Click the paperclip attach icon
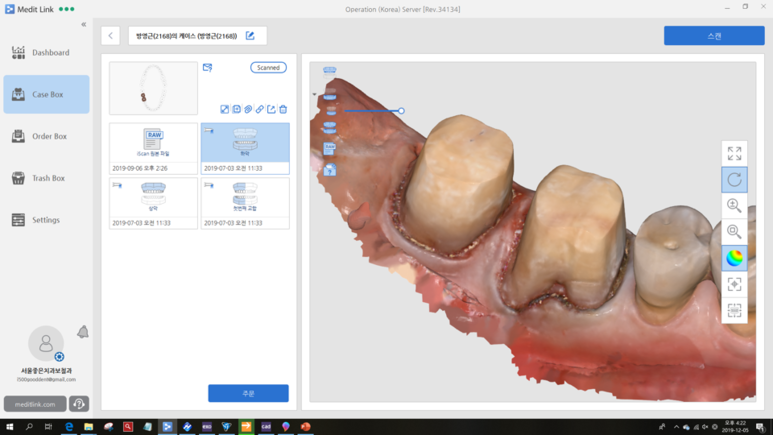Viewport: 773px width, 435px height. 248,109
